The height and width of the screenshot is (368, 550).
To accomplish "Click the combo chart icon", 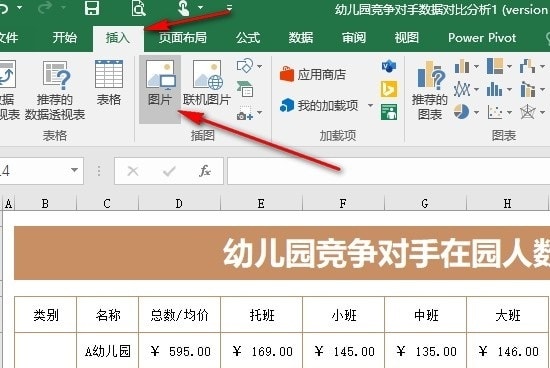I will [528, 89].
